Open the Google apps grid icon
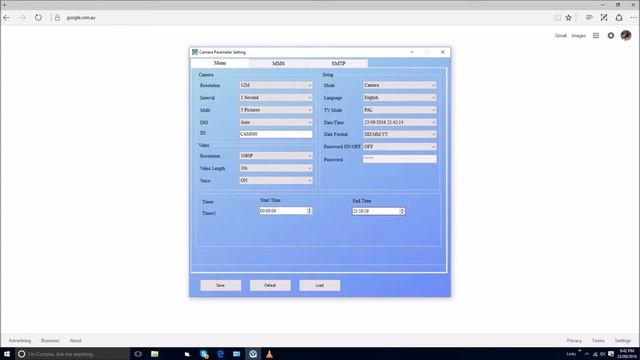Screen dimensions: 640x360 tap(596, 36)
